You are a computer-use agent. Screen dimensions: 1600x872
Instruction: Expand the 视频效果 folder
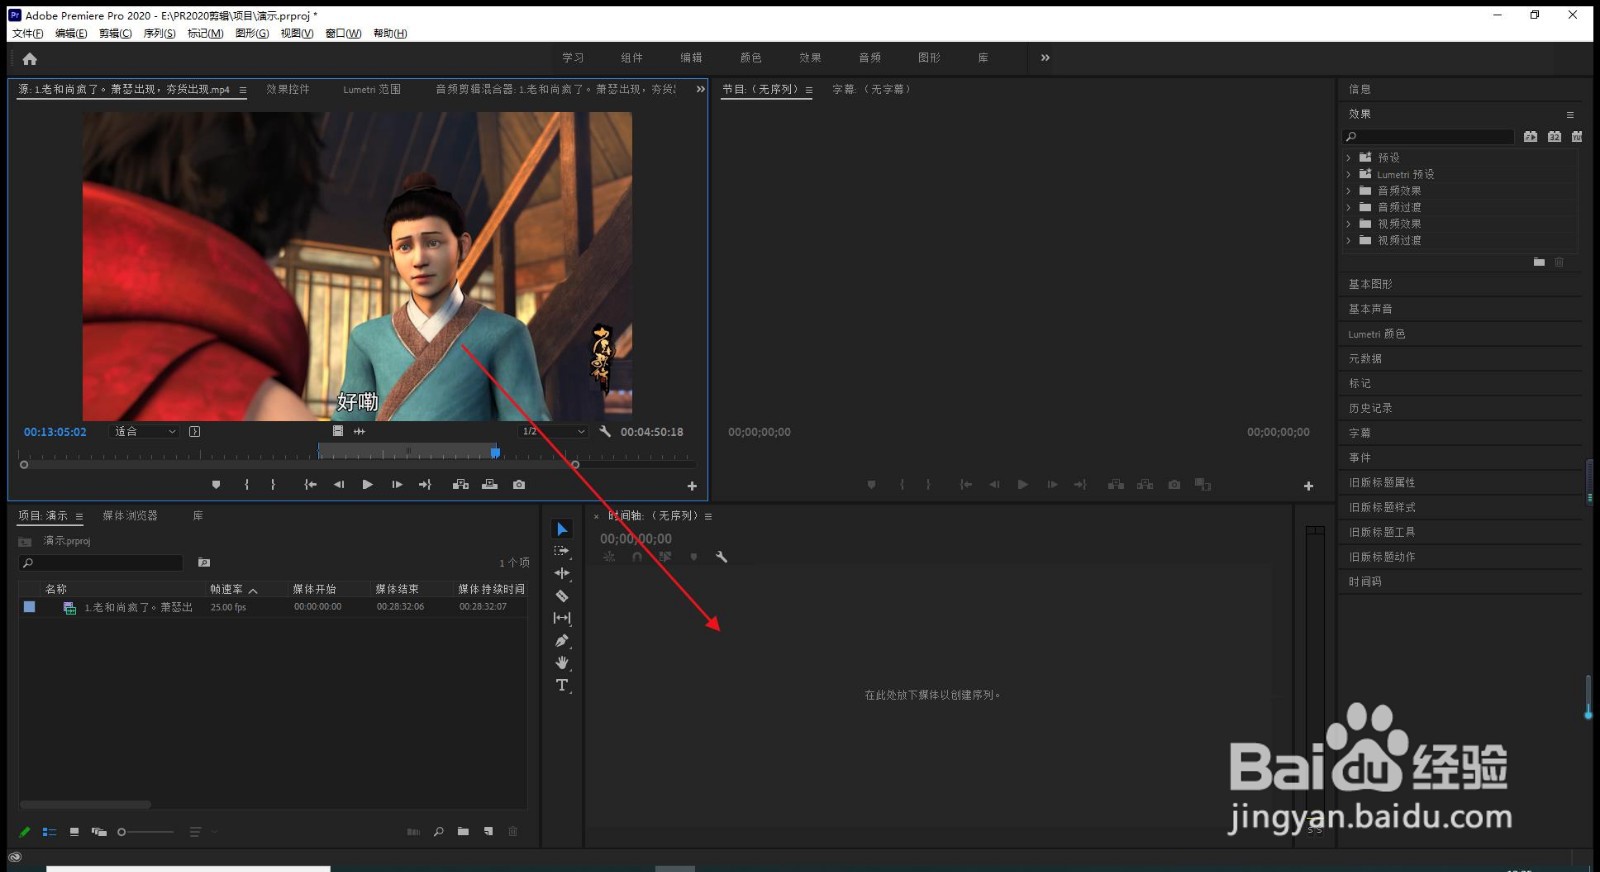point(1348,224)
